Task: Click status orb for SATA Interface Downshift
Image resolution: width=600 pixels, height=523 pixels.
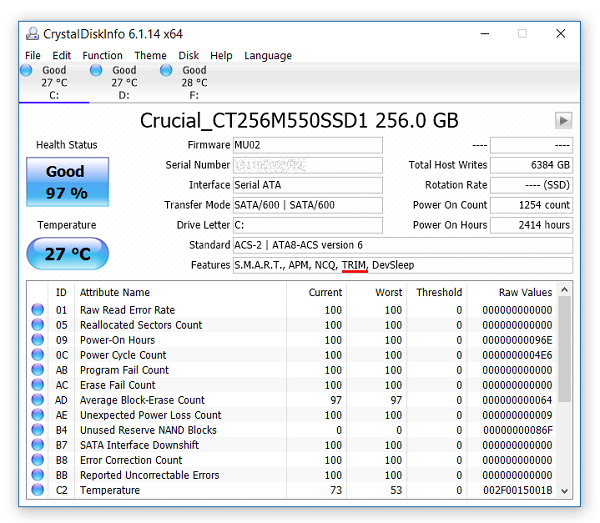Action: pyautogui.click(x=38, y=445)
